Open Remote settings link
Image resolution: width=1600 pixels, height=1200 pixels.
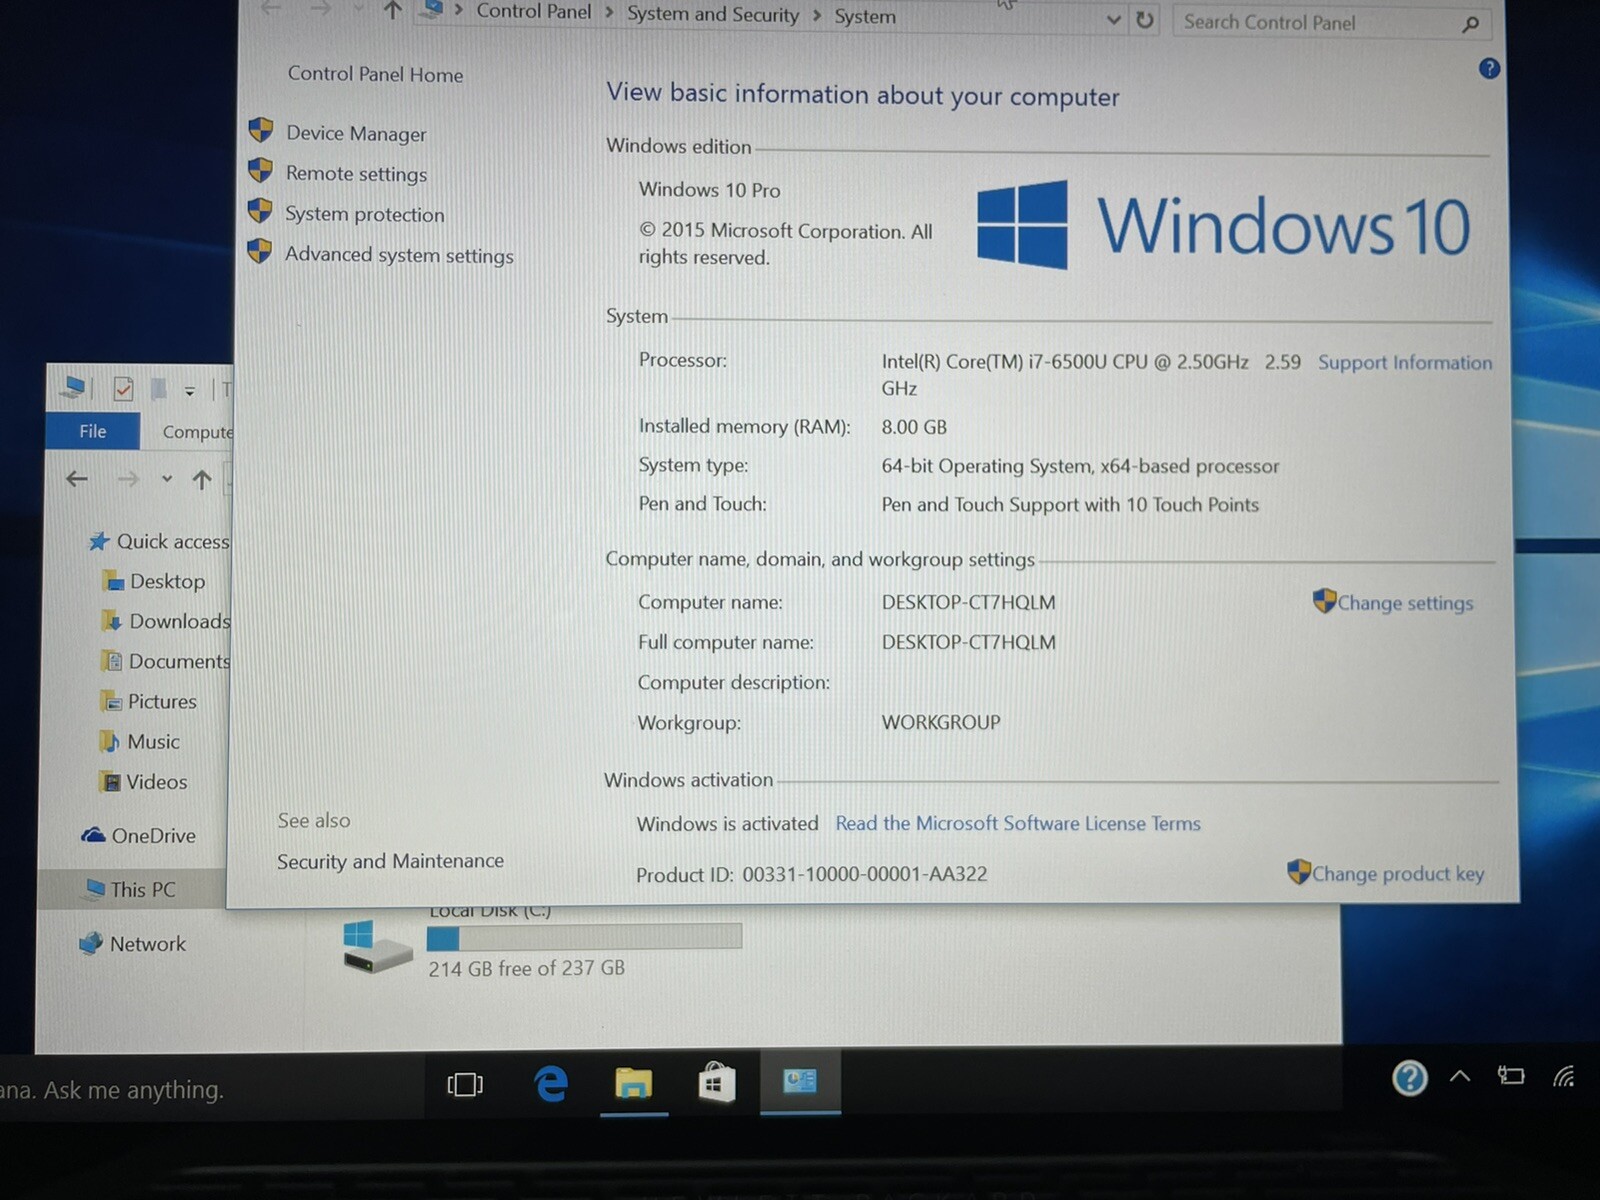point(356,173)
